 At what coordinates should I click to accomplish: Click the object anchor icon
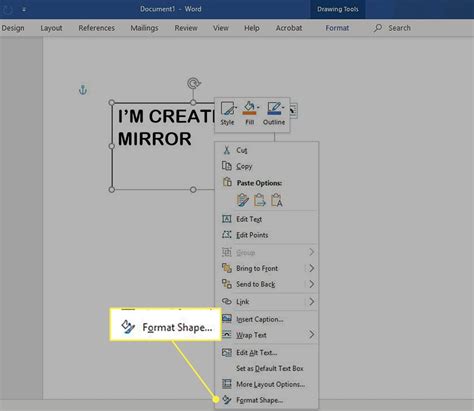pos(83,90)
